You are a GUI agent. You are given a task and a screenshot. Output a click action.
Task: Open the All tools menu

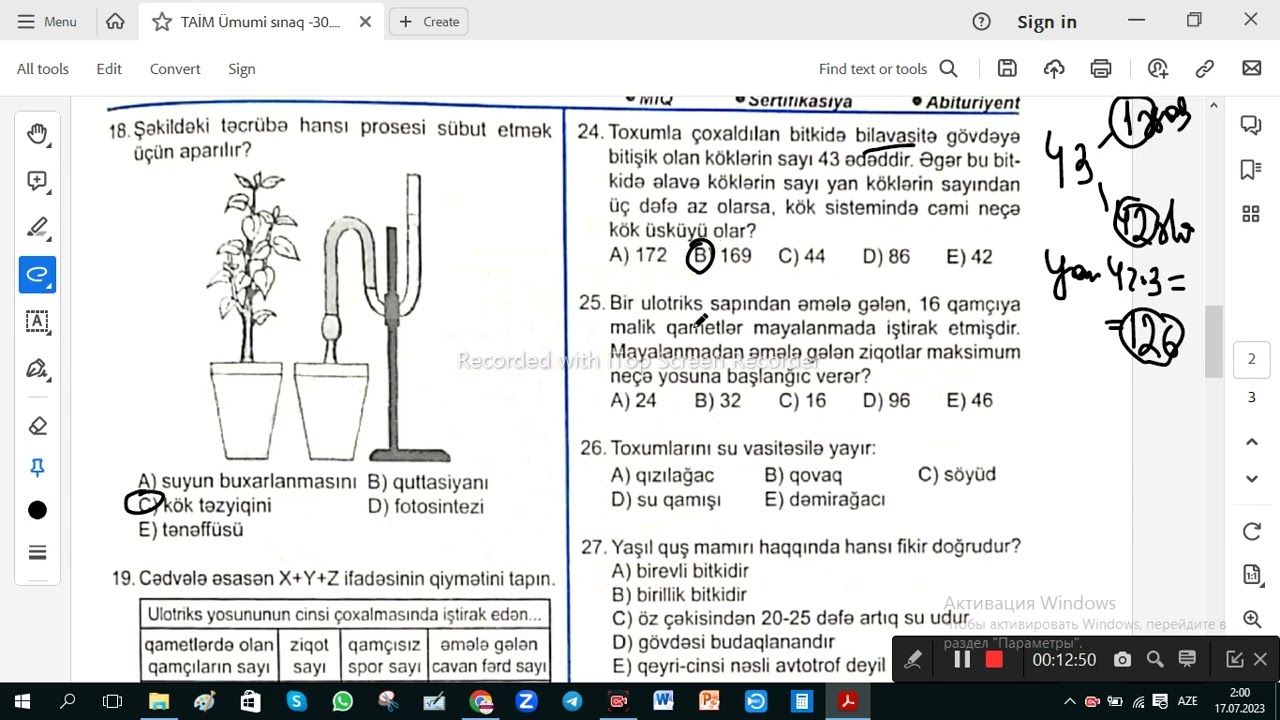coord(43,69)
